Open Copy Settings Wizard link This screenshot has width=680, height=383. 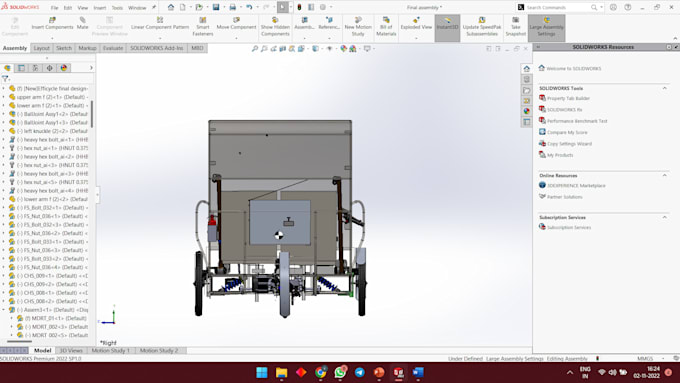coord(569,144)
